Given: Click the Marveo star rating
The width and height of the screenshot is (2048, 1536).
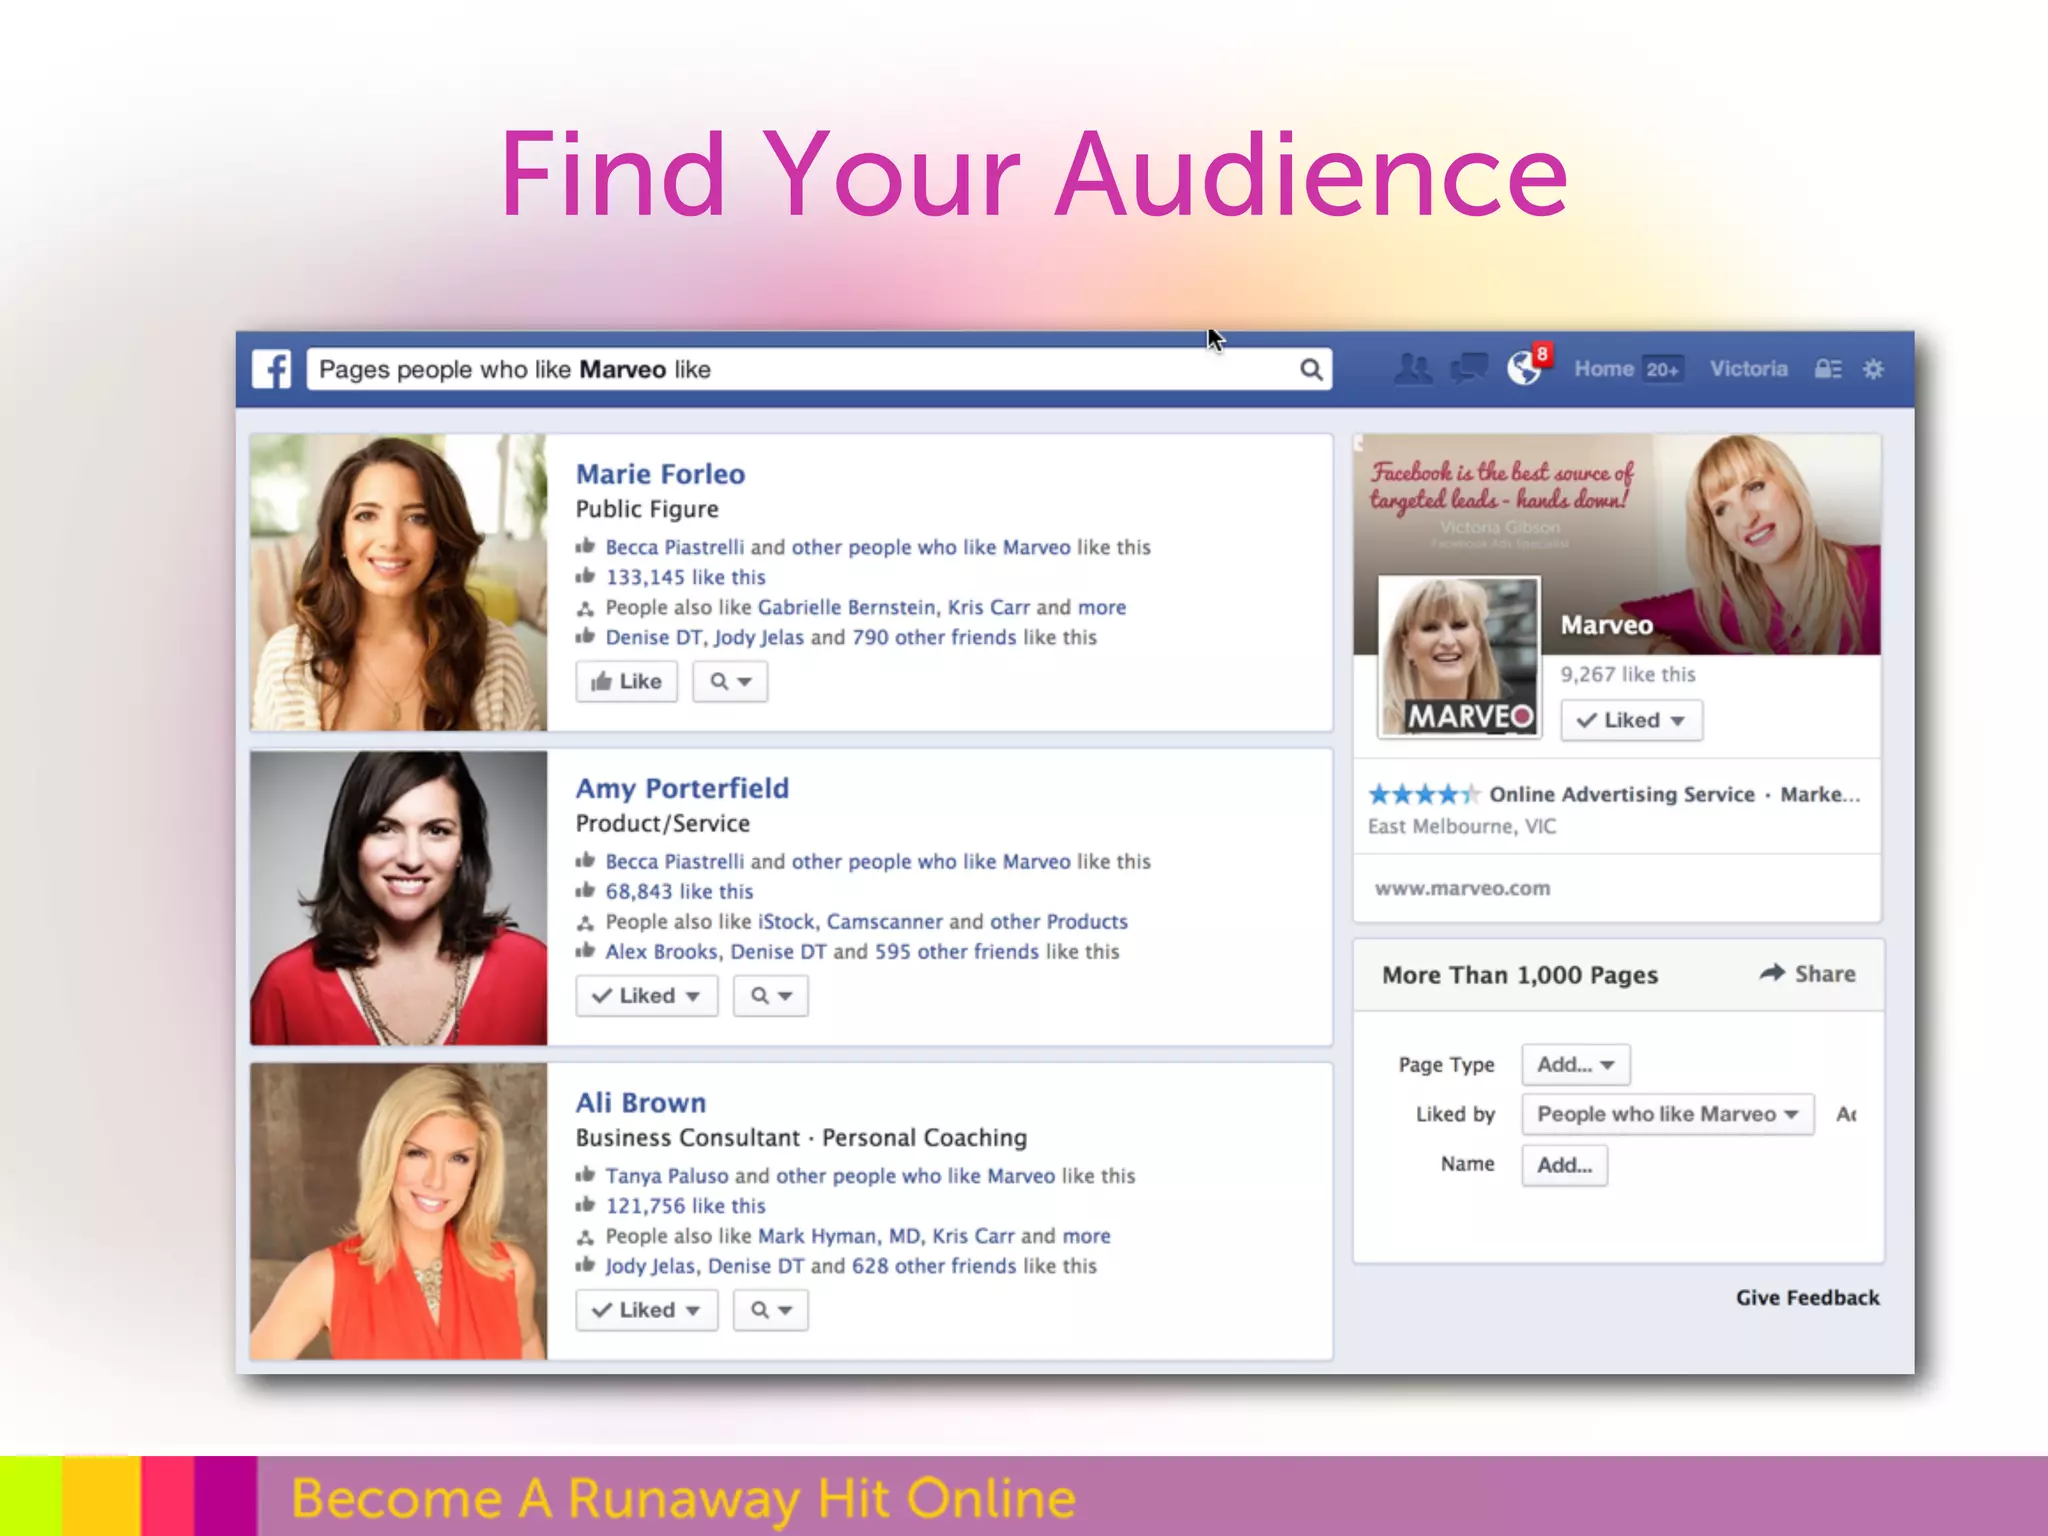Looking at the screenshot, I should pyautogui.click(x=1423, y=795).
